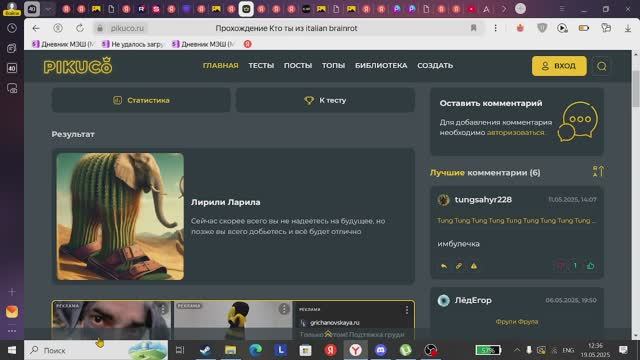Screen dimensions: 640x360
Task: Go back with the К тесту button
Action: tap(325, 100)
